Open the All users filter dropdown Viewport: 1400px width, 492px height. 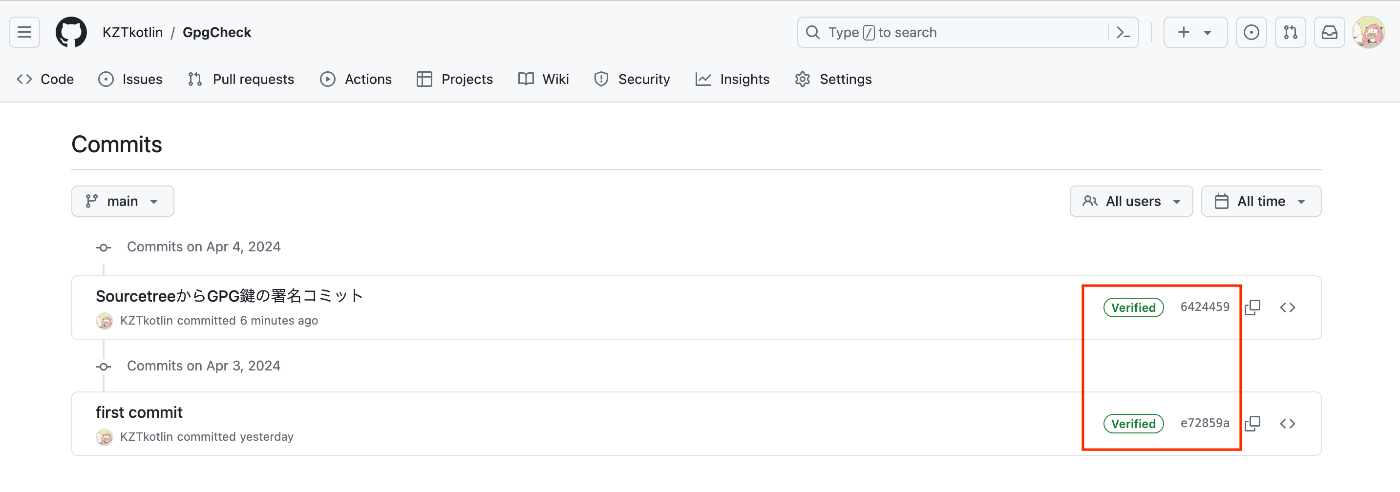point(1131,201)
